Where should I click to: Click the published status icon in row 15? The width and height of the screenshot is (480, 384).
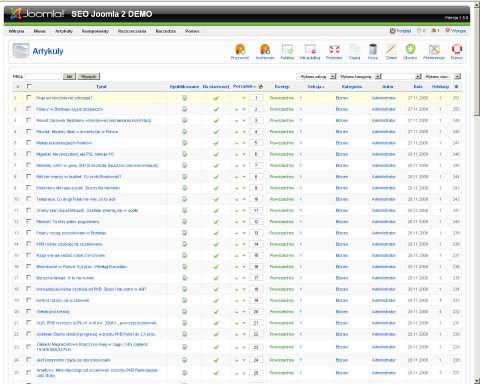coord(184,255)
